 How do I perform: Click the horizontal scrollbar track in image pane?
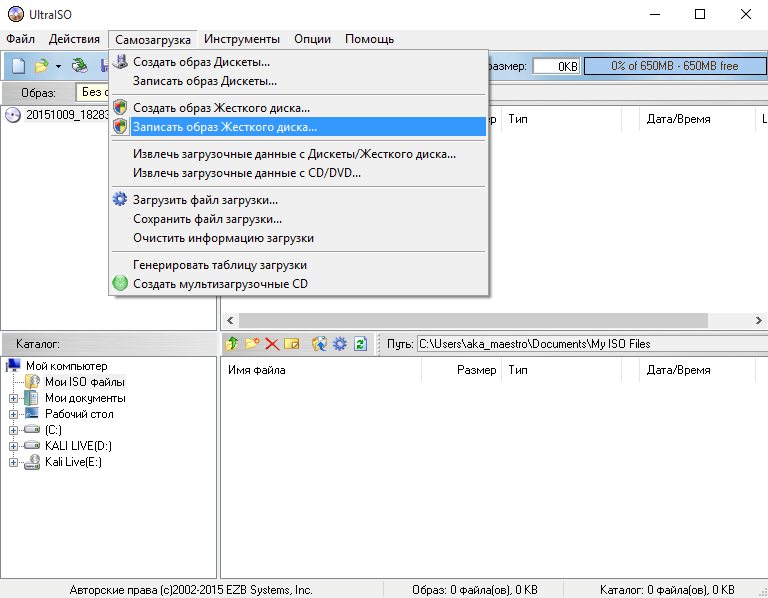495,320
